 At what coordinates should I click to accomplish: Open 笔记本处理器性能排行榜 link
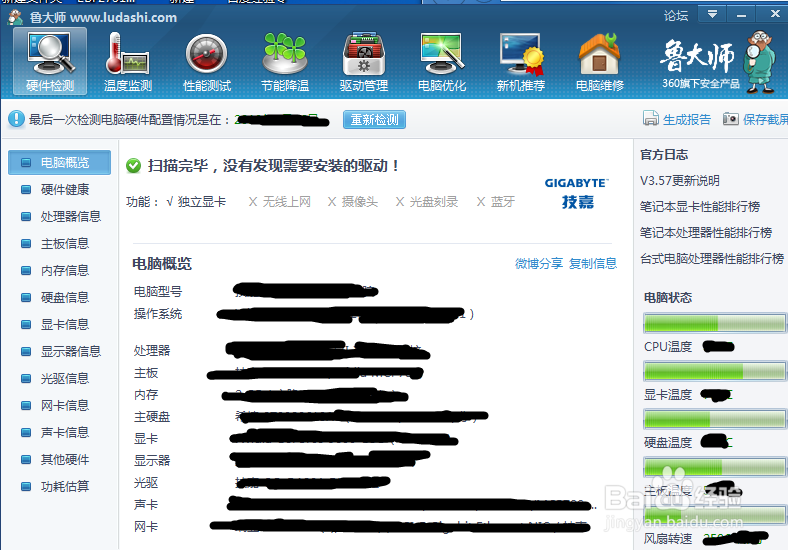point(706,233)
